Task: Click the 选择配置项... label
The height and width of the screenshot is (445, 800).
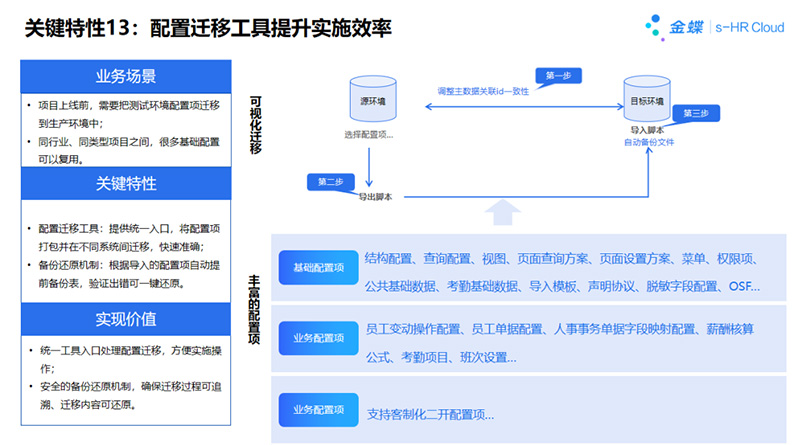Action: 368,135
